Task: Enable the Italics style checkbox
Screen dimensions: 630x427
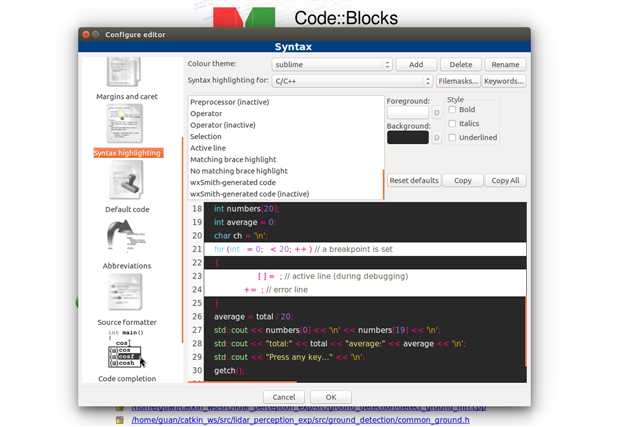Action: click(x=452, y=123)
